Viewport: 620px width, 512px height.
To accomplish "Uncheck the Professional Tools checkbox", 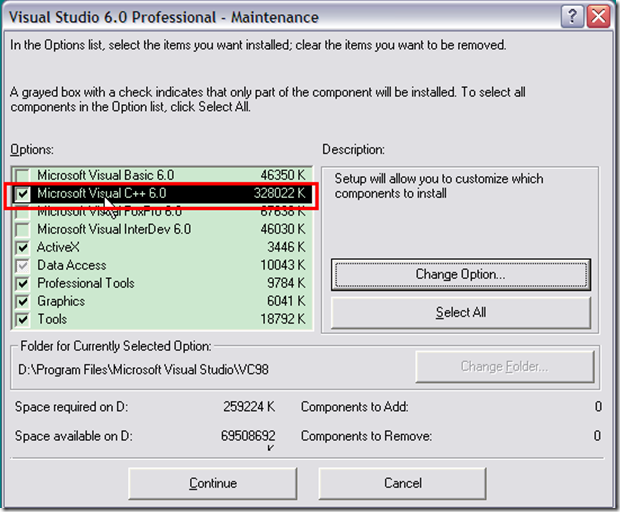I will 23,283.
